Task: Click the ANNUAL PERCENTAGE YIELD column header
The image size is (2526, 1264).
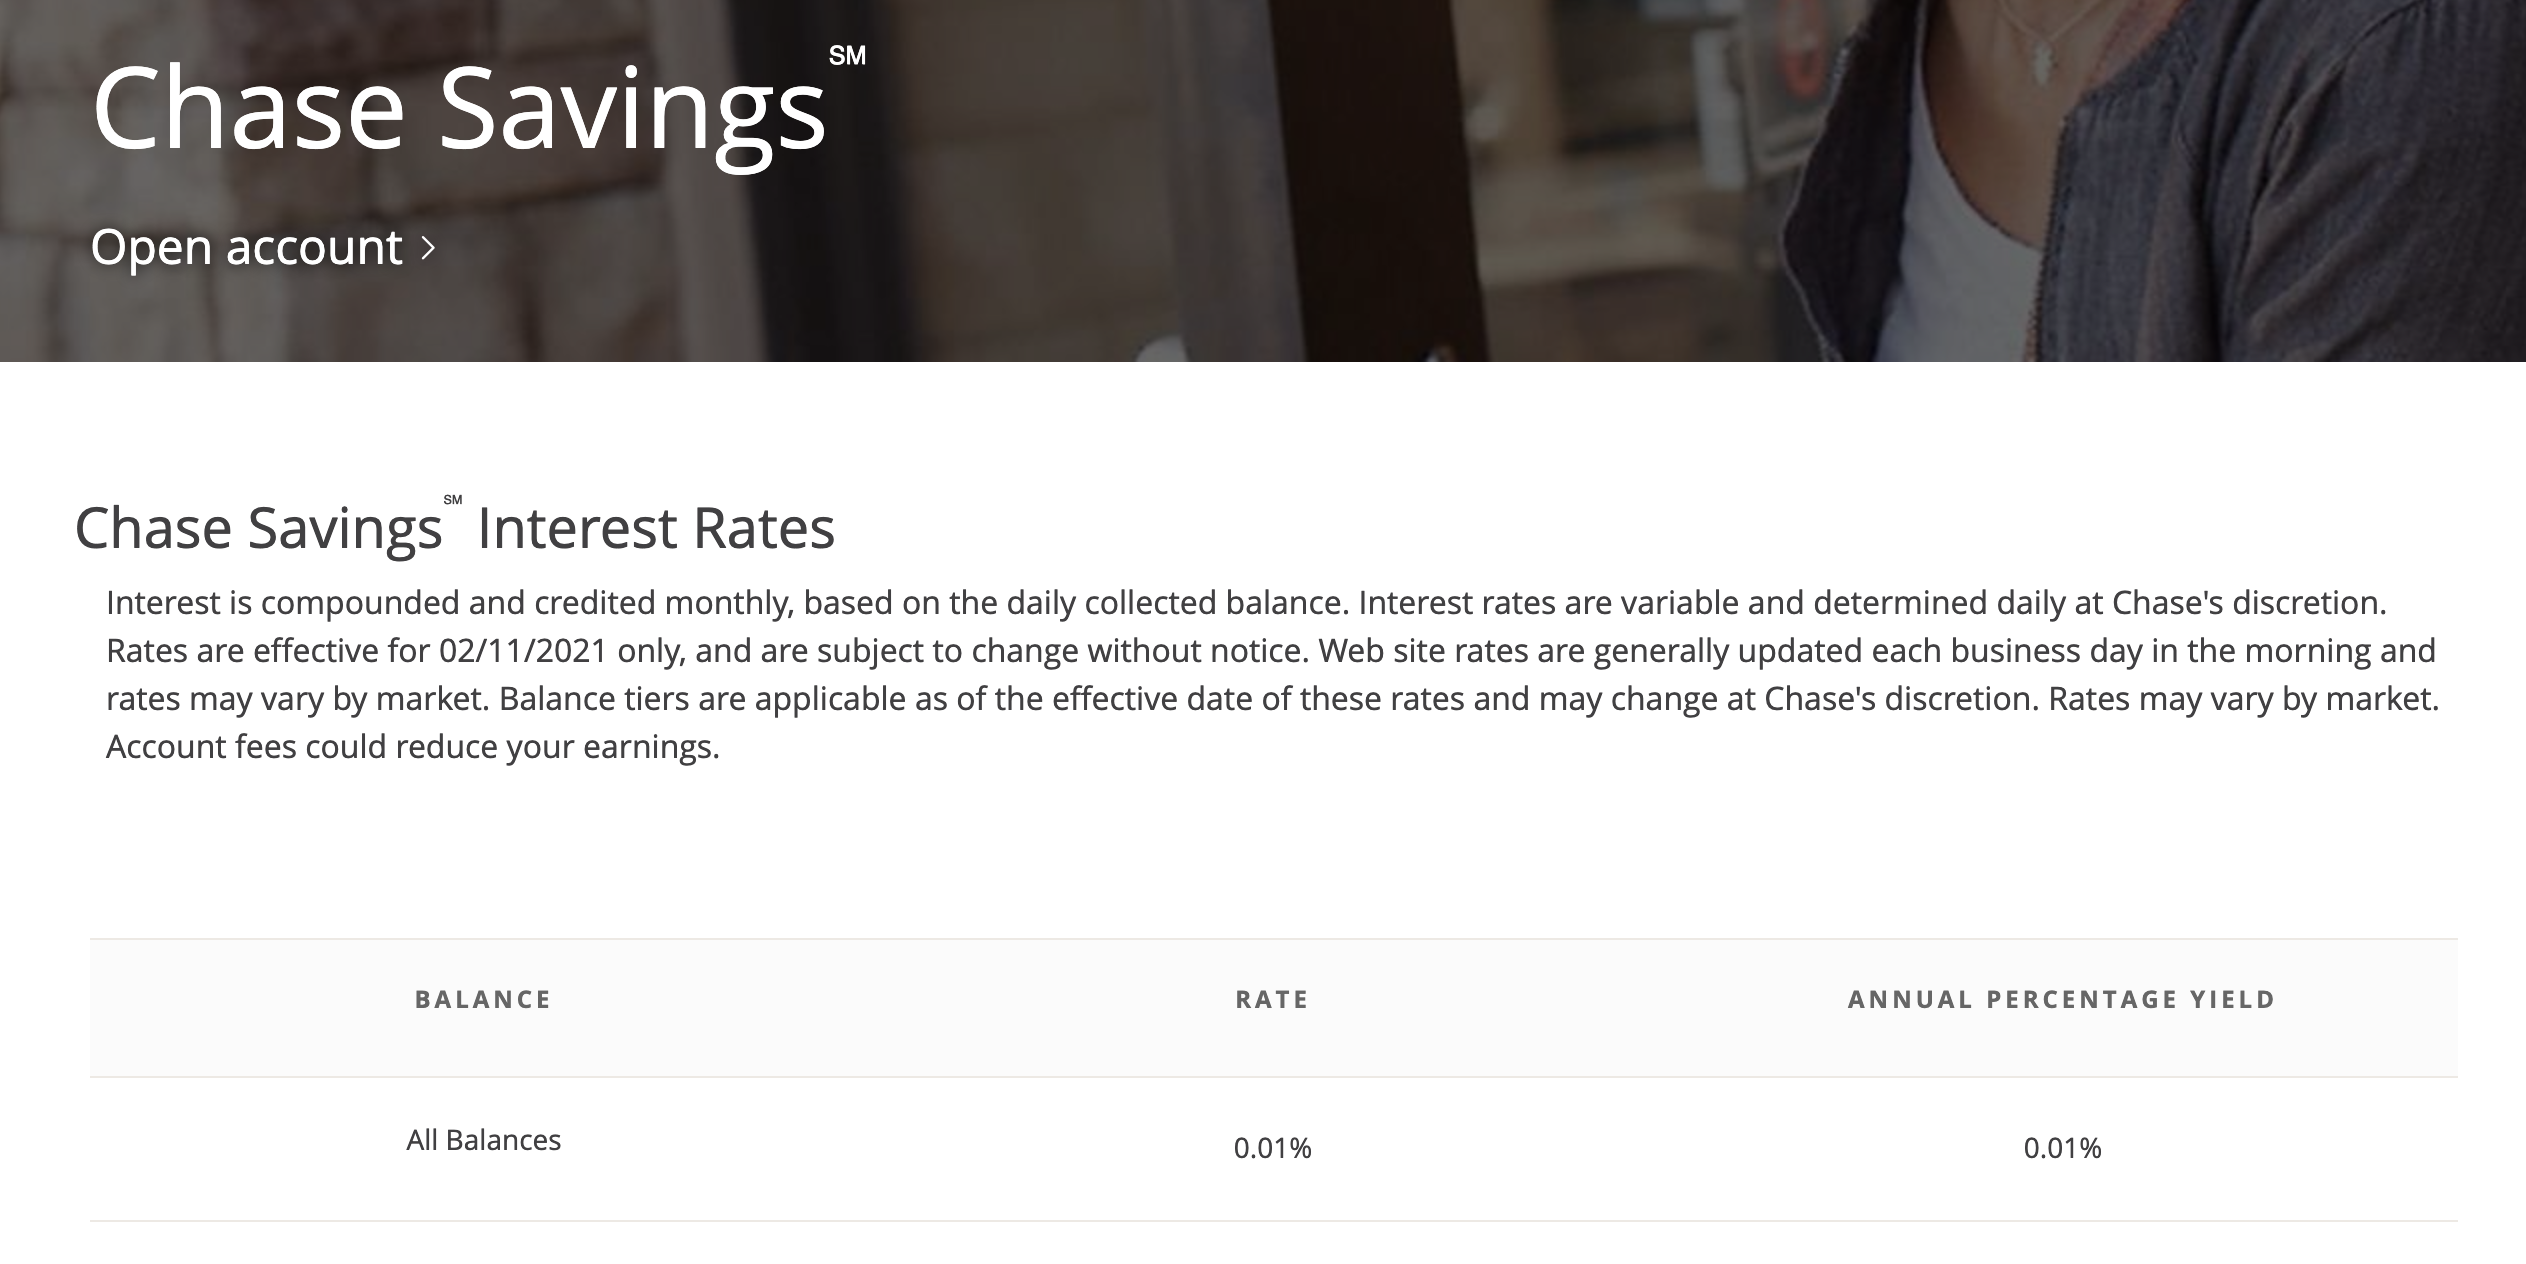Action: point(2062,1000)
